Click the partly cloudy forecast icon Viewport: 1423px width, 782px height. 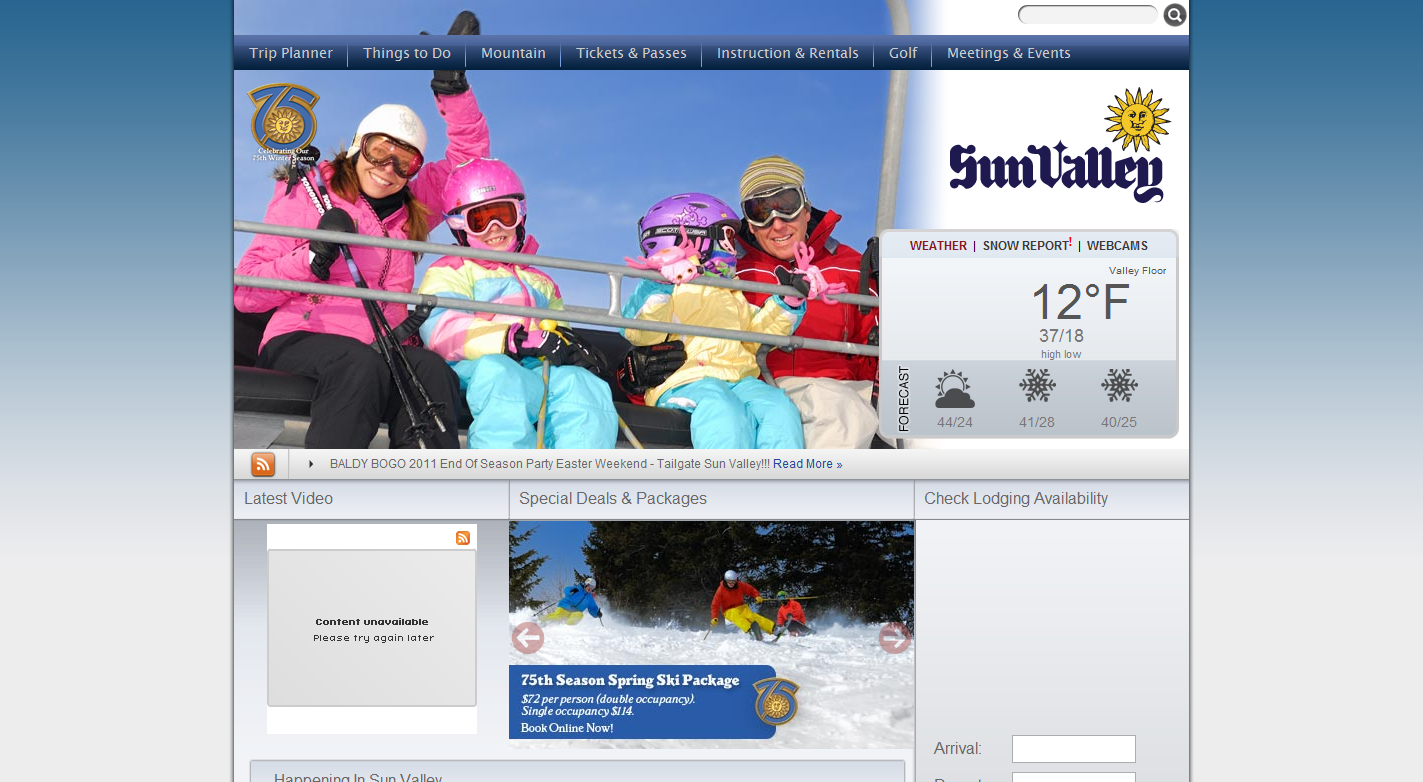pos(954,388)
